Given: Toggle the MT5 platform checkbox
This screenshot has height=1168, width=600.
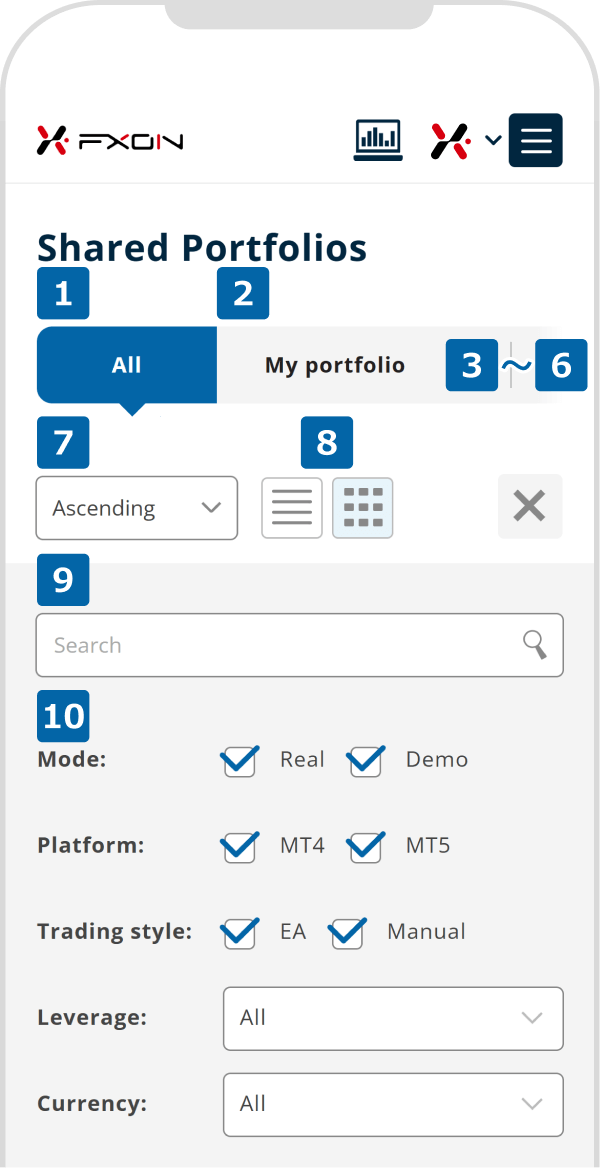Looking at the screenshot, I should [365, 847].
